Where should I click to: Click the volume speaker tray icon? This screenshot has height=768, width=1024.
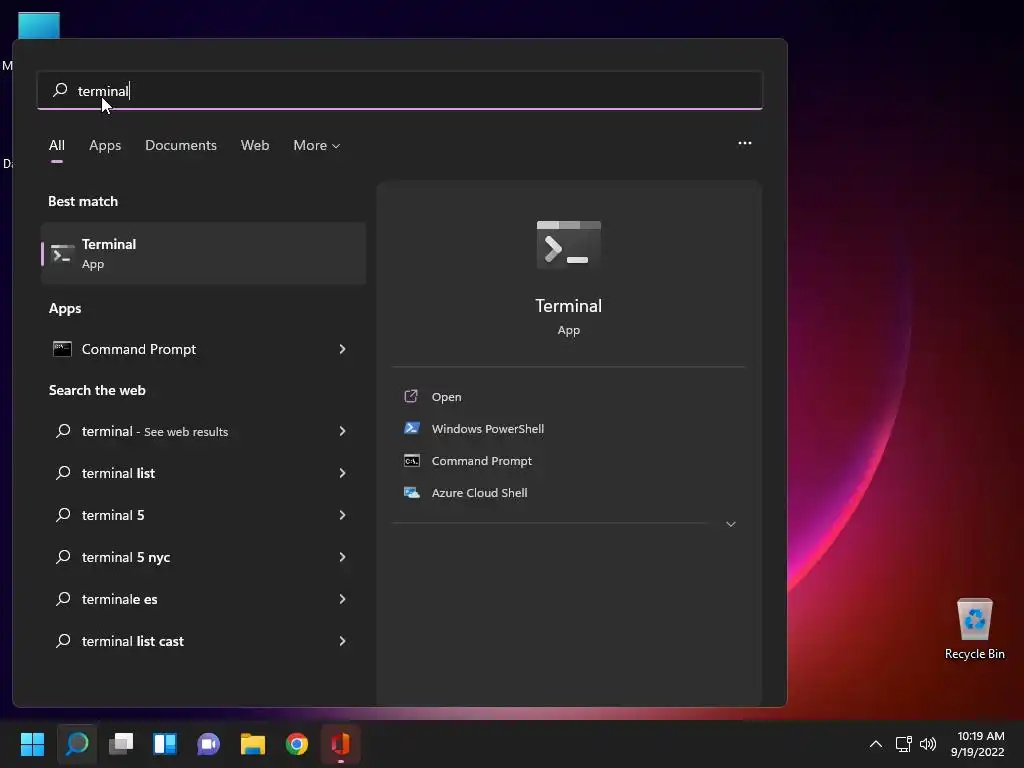tap(927, 744)
